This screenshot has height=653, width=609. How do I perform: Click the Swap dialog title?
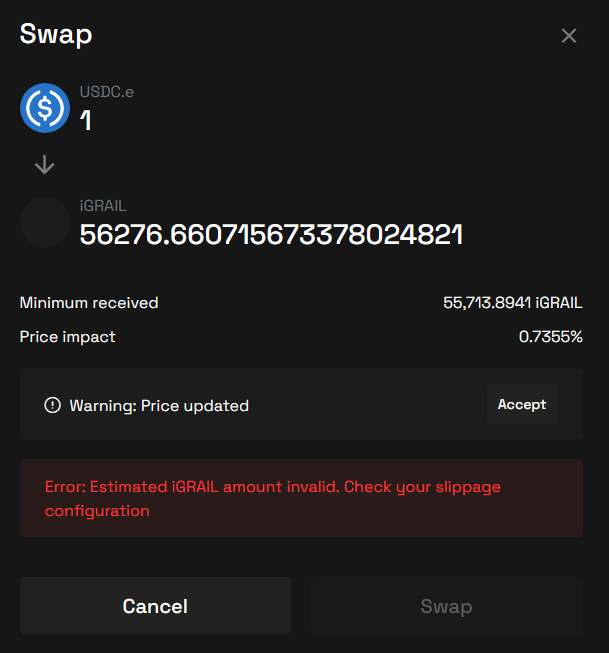point(56,34)
